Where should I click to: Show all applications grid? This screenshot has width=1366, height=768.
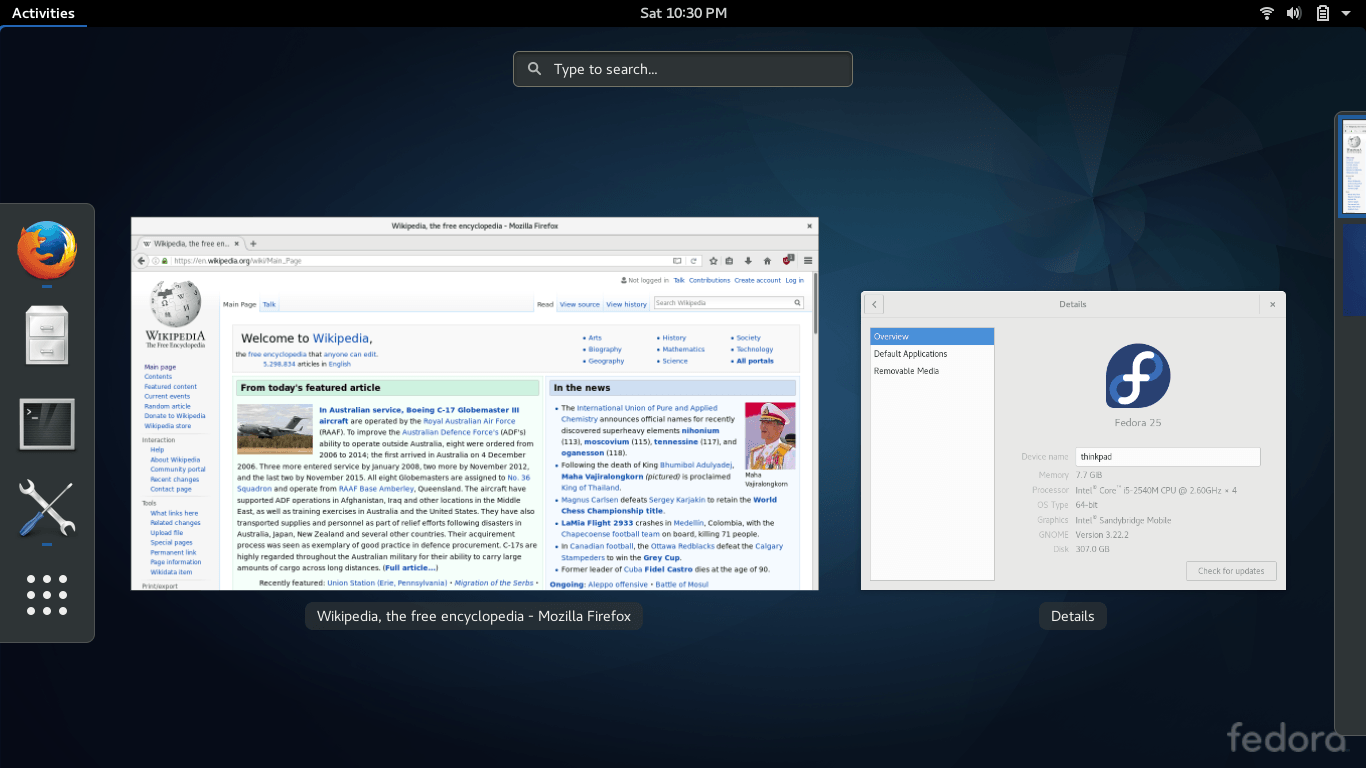click(47, 595)
